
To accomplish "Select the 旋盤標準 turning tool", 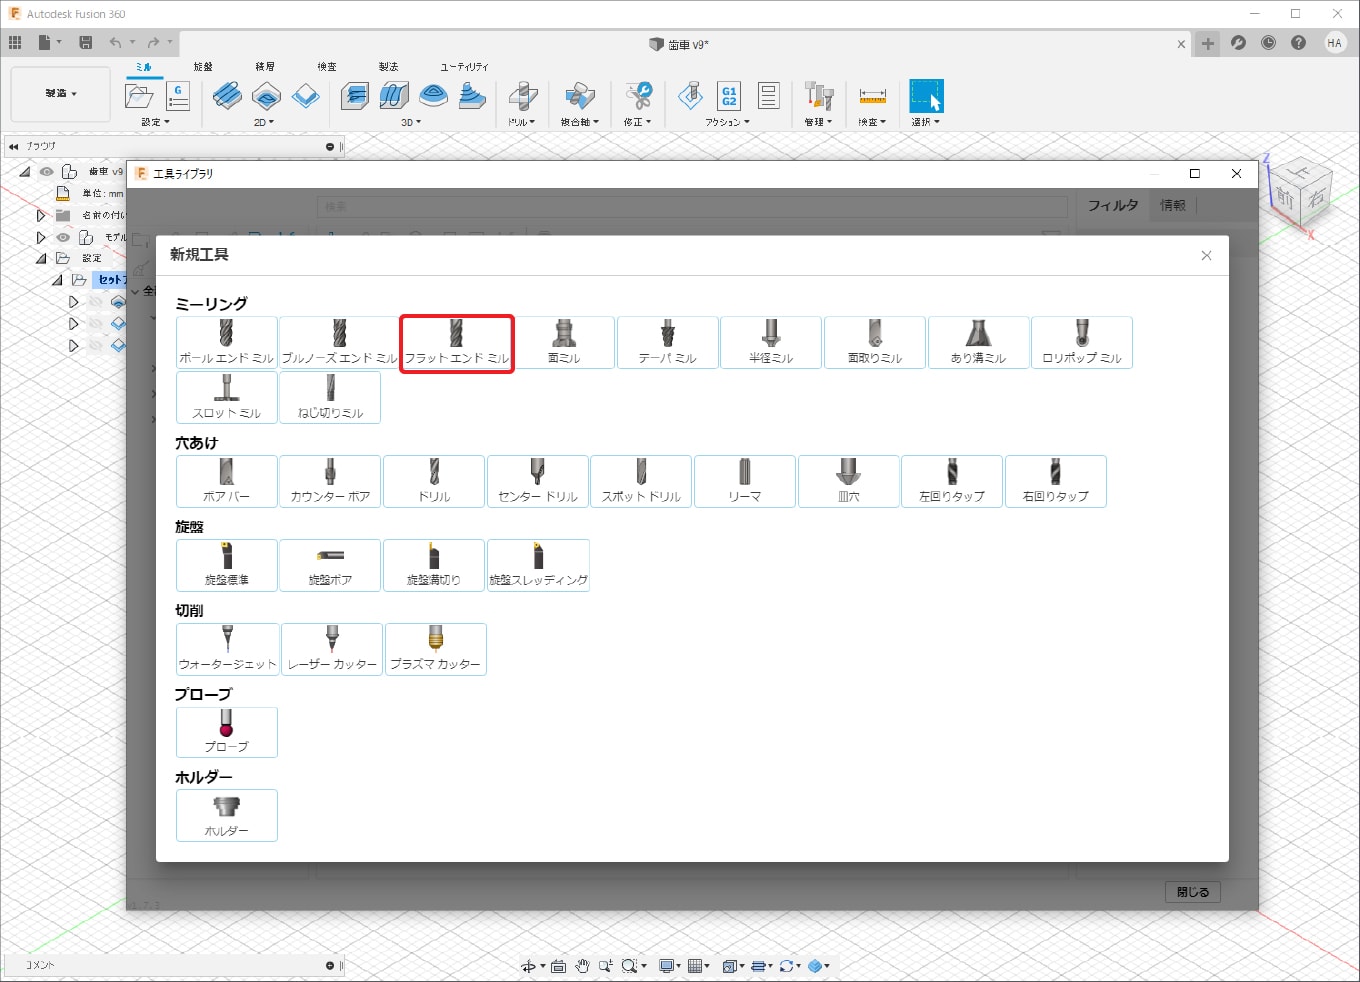I will click(x=226, y=565).
